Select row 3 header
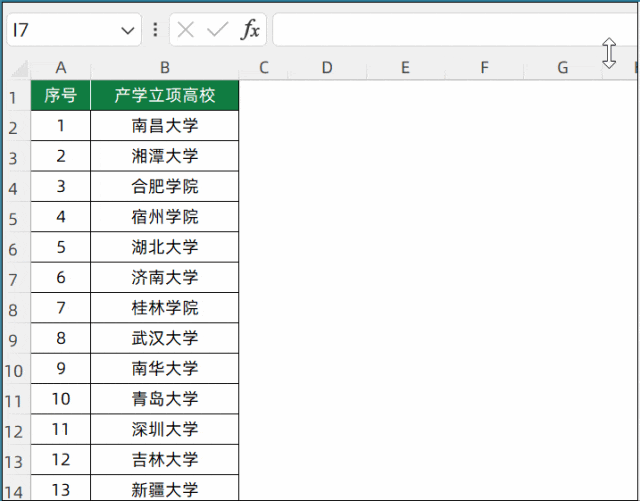640x501 pixels. (x=16, y=157)
